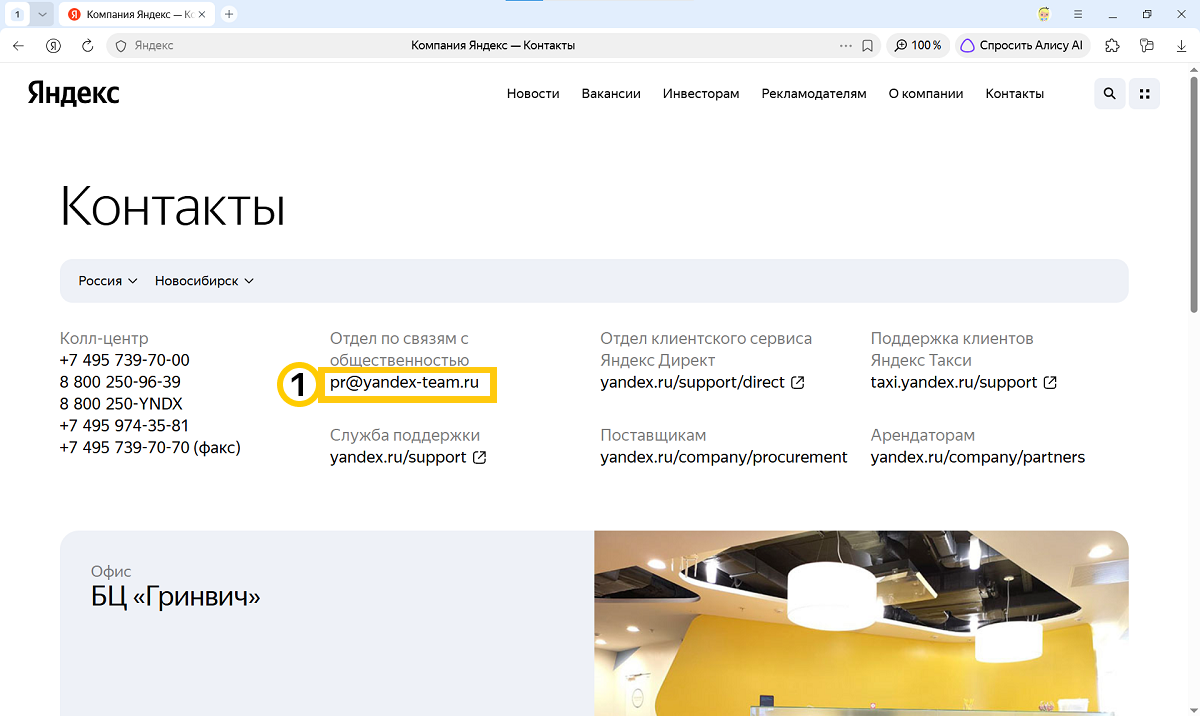Click the Контакты page heading
Image resolution: width=1200 pixels, height=716 pixels.
[x=173, y=207]
